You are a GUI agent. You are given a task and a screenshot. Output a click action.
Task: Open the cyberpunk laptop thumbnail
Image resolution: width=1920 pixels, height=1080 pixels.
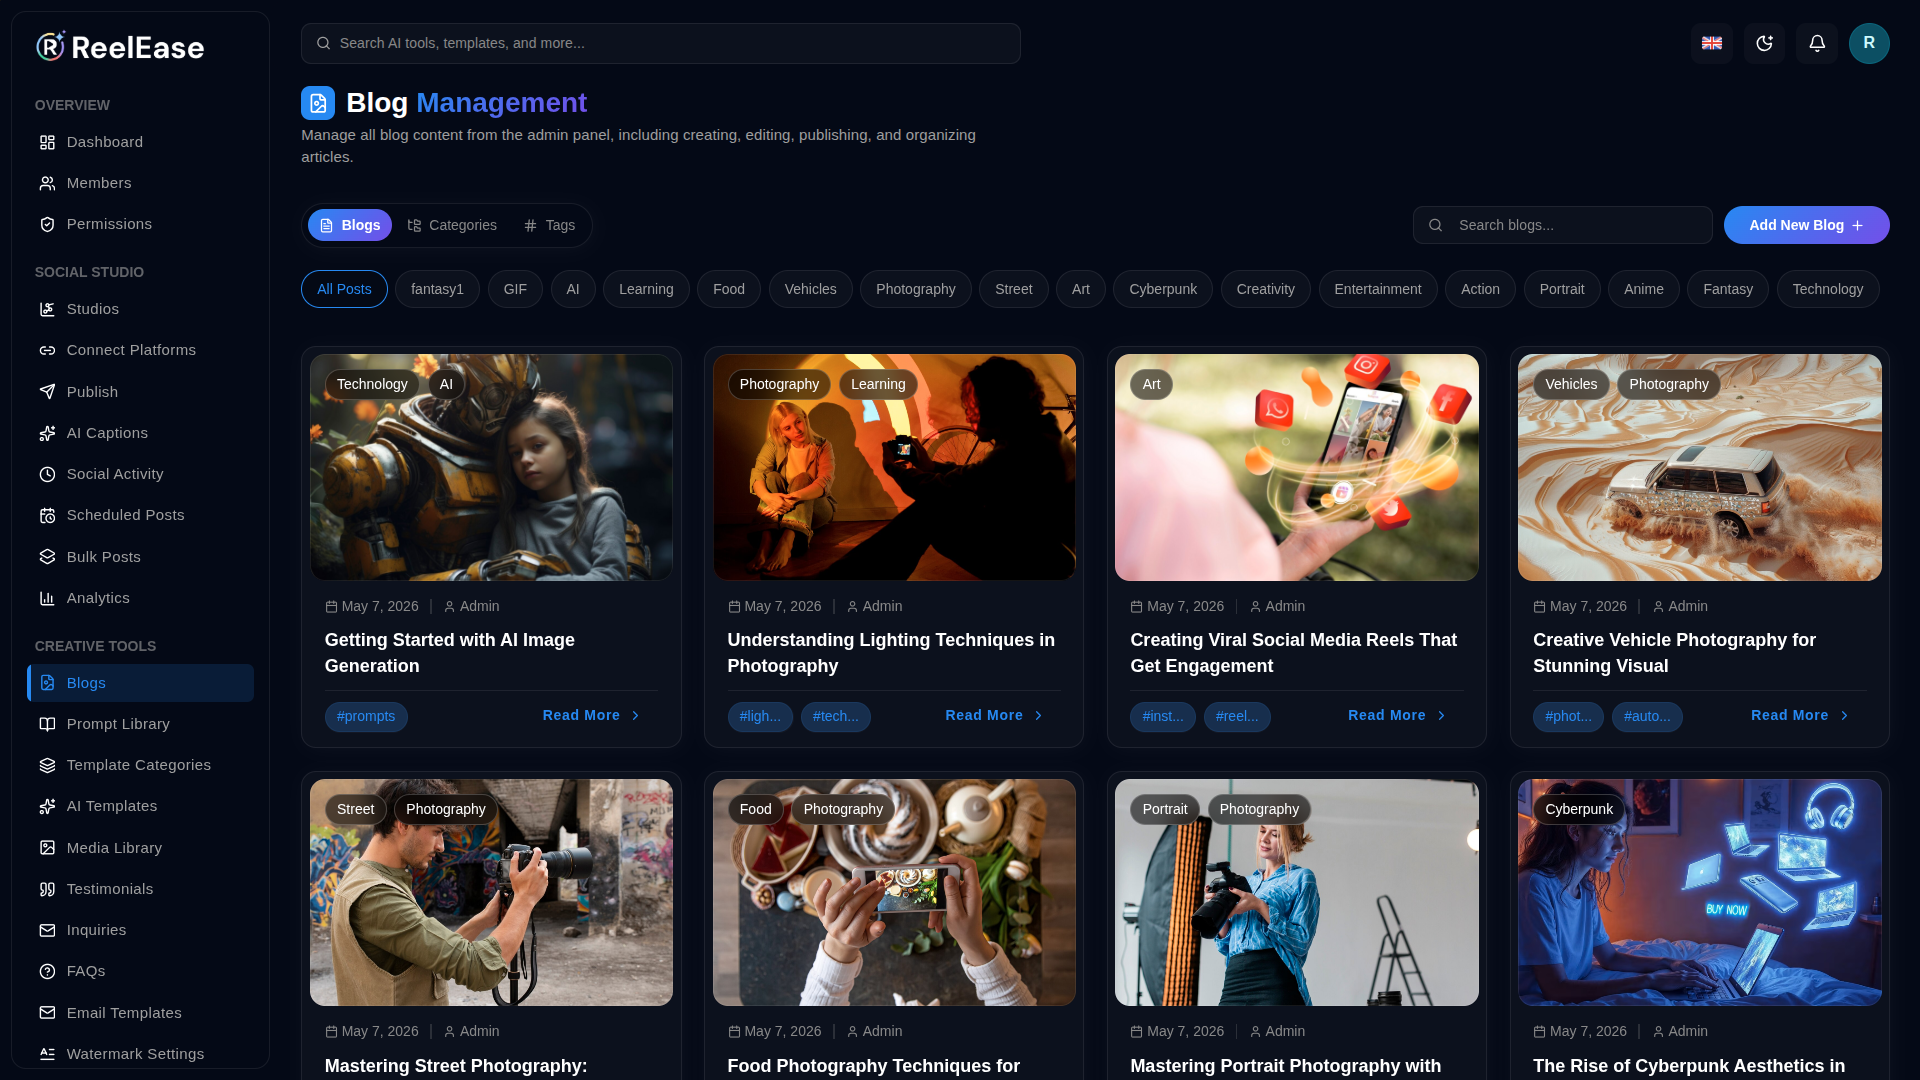[1699, 892]
